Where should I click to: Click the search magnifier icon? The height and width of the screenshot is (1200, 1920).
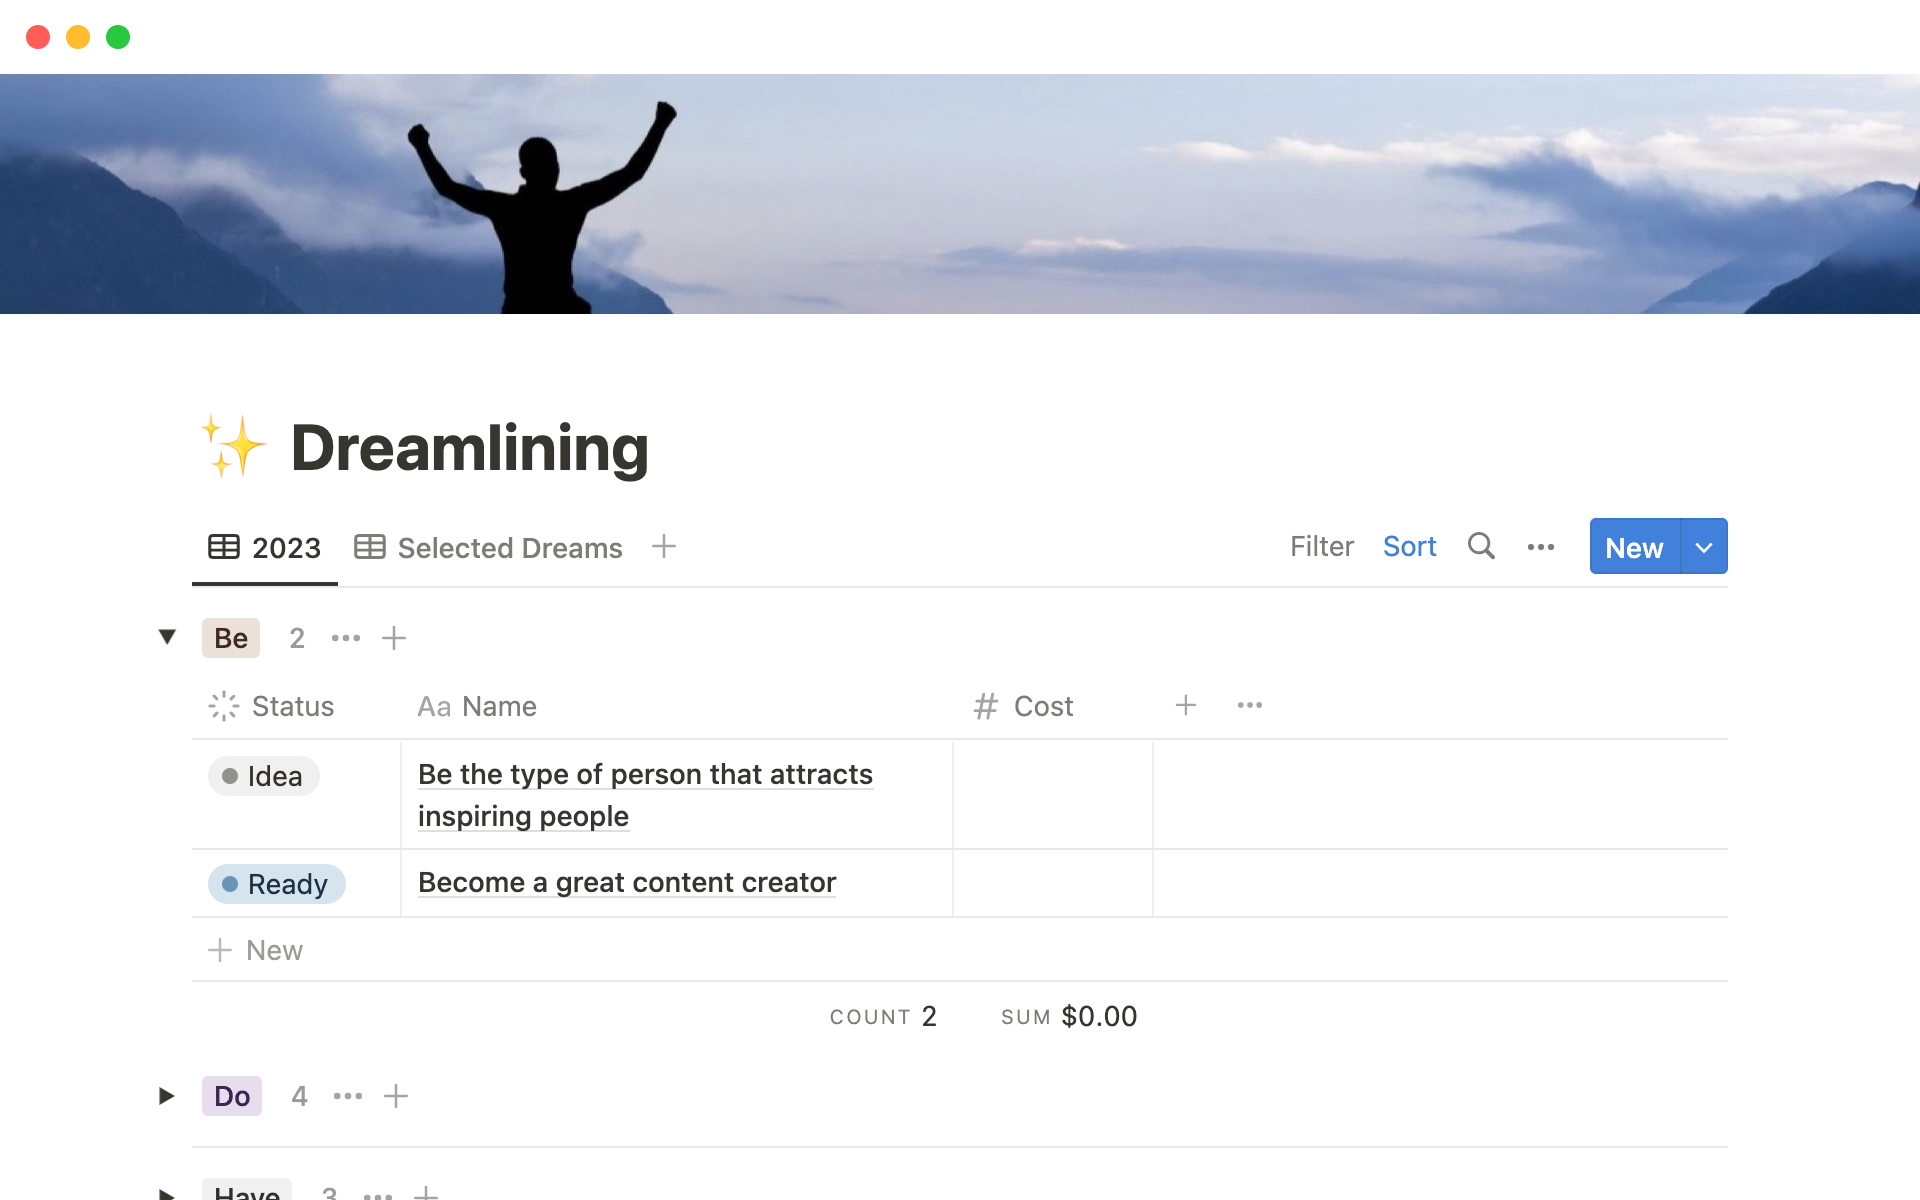click(x=1481, y=546)
